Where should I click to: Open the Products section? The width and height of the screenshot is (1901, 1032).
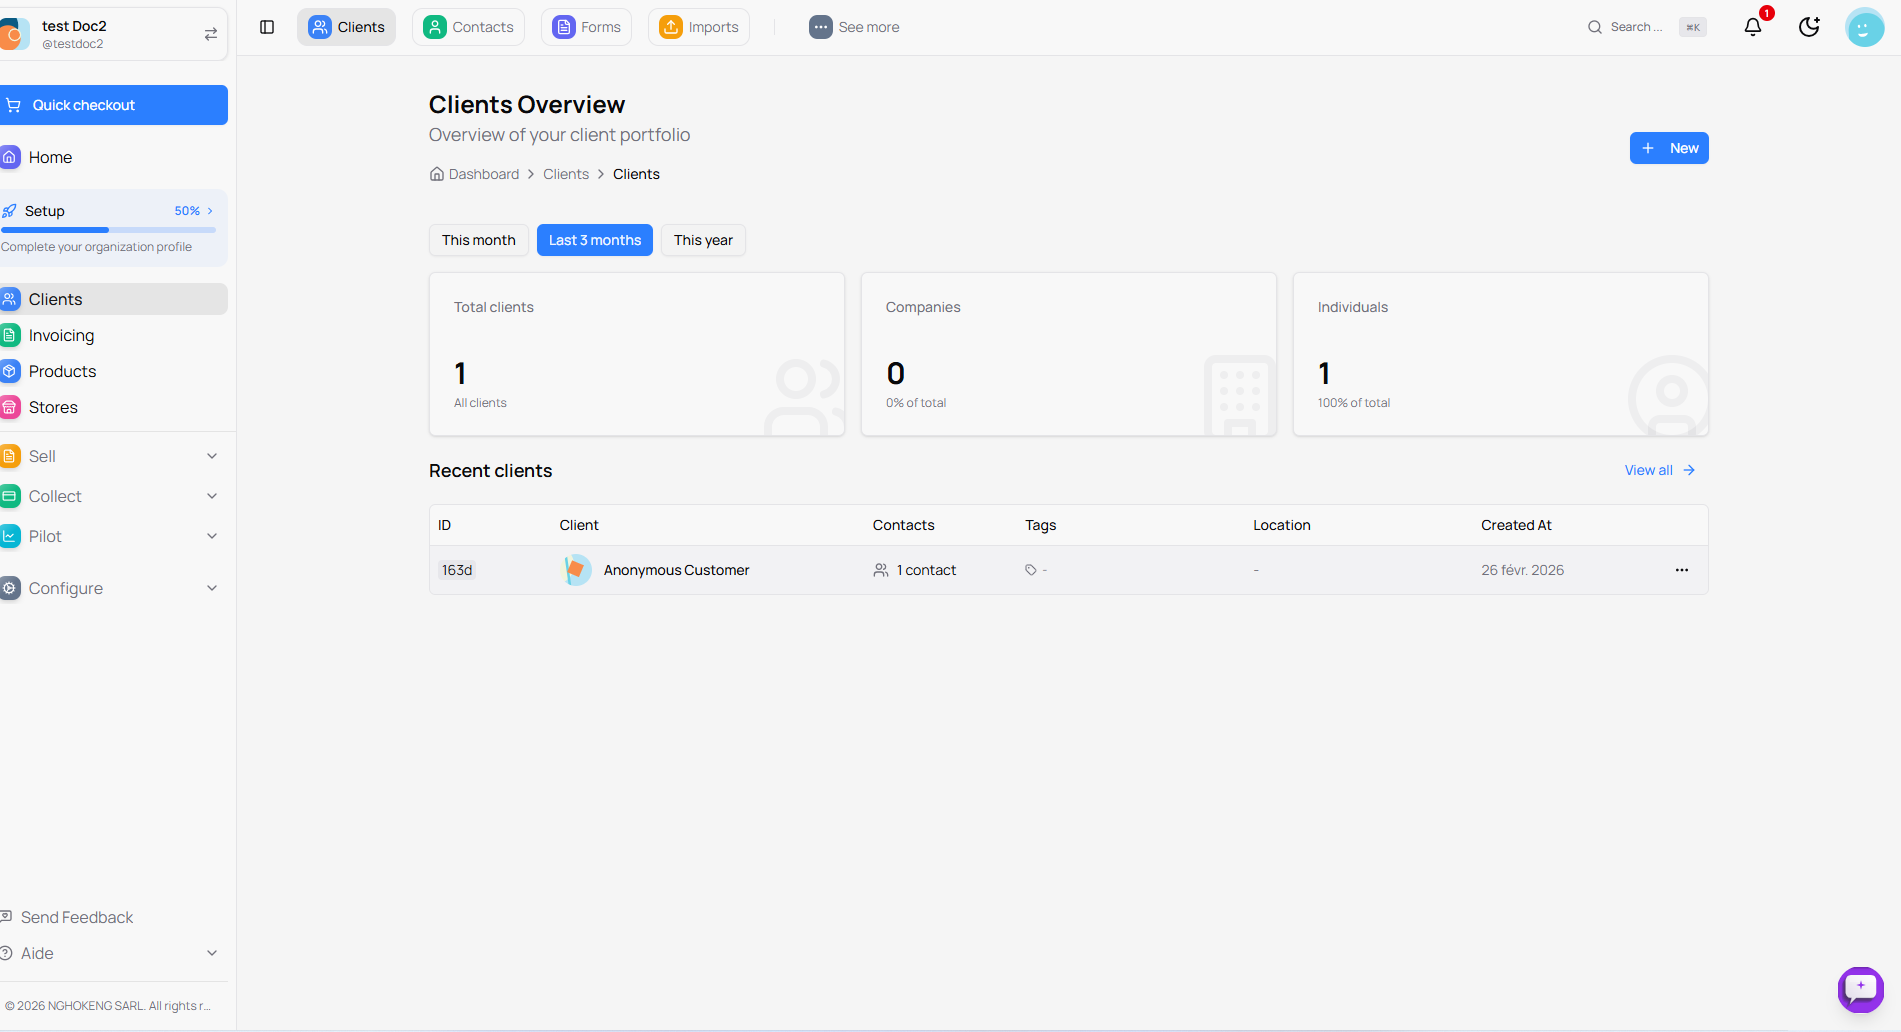tap(62, 370)
